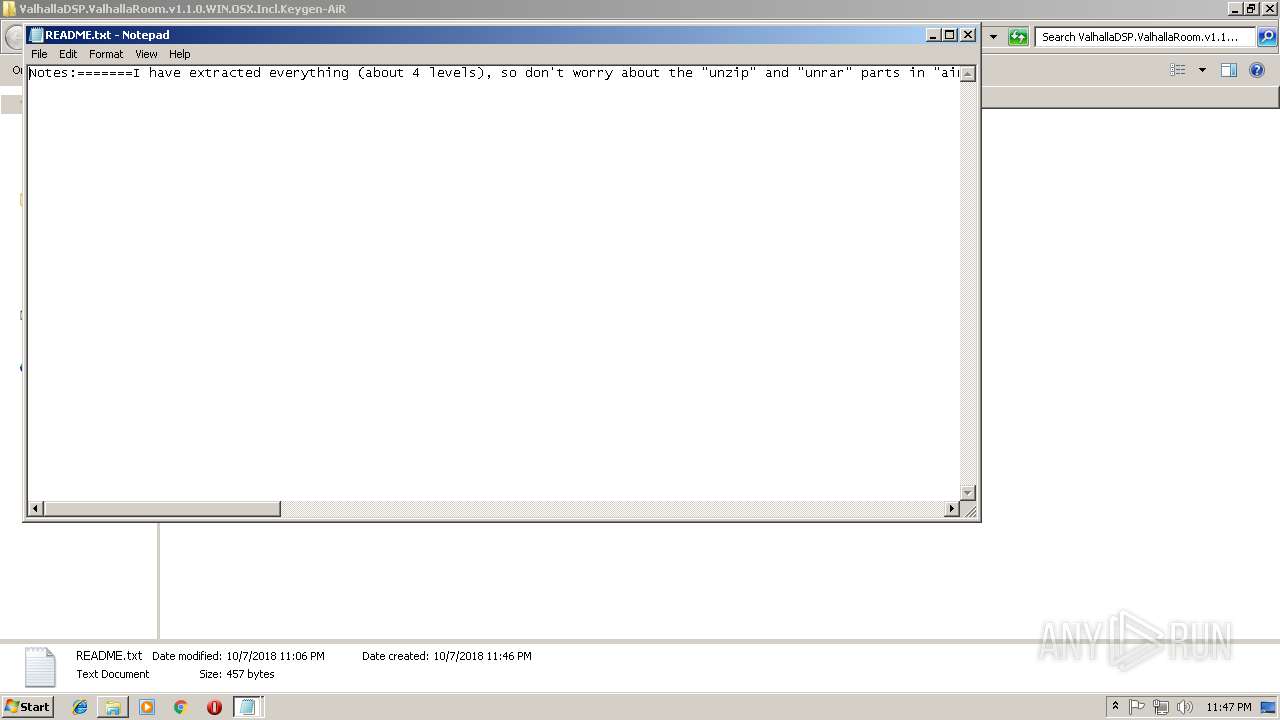The image size is (1280, 720).
Task: Click the resize grip of Notepad window
Action: 969,510
